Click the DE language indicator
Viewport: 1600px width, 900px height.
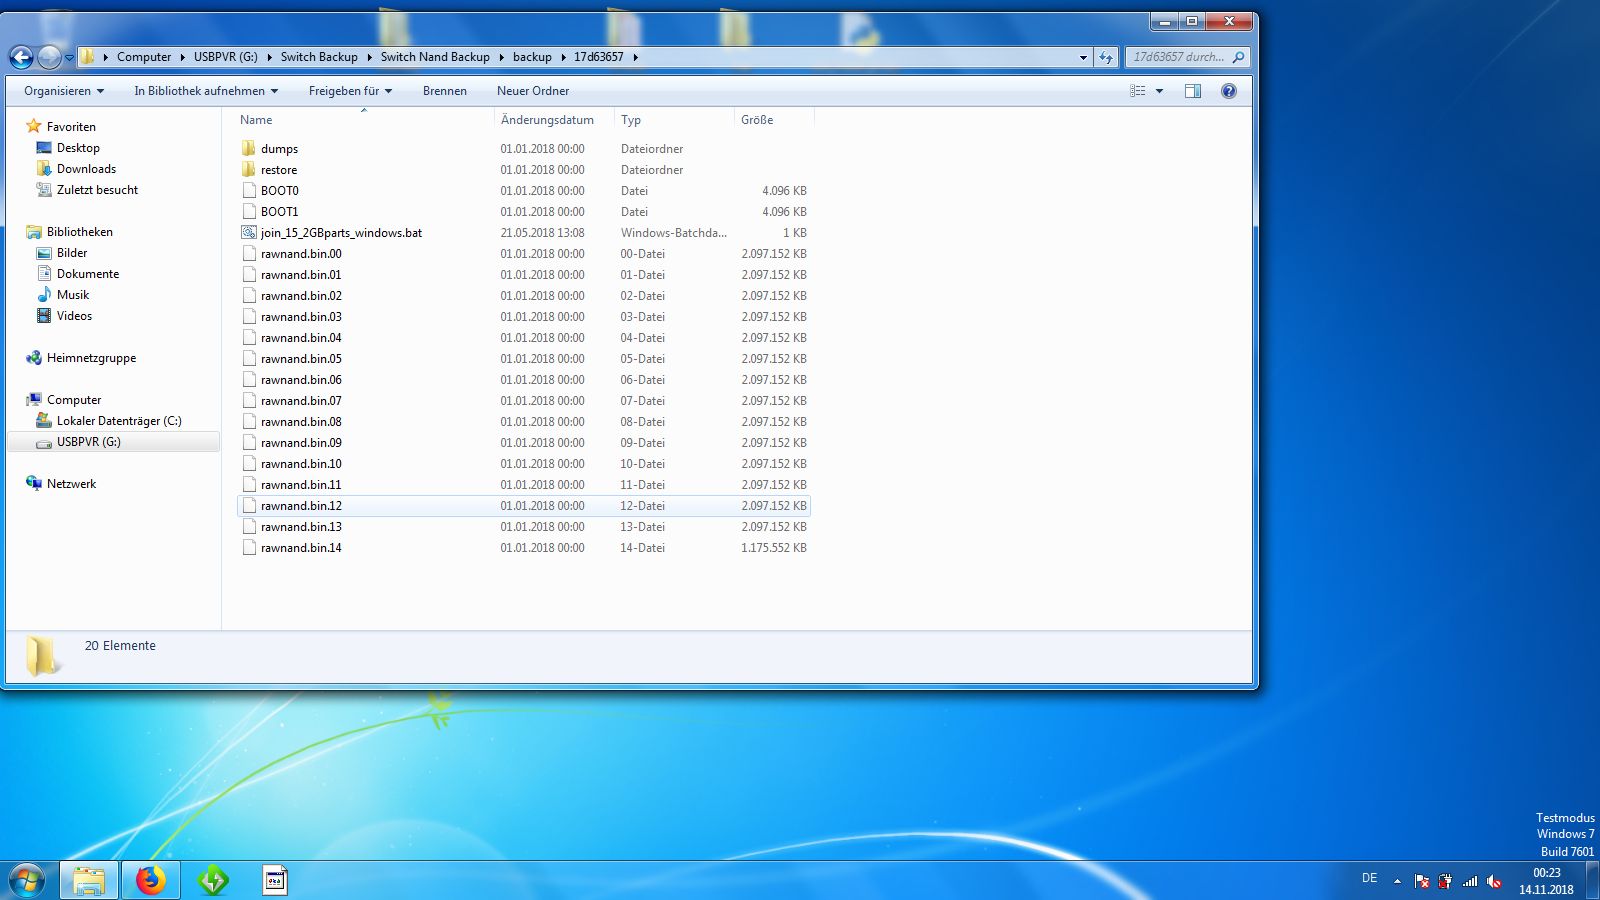tap(1369, 878)
